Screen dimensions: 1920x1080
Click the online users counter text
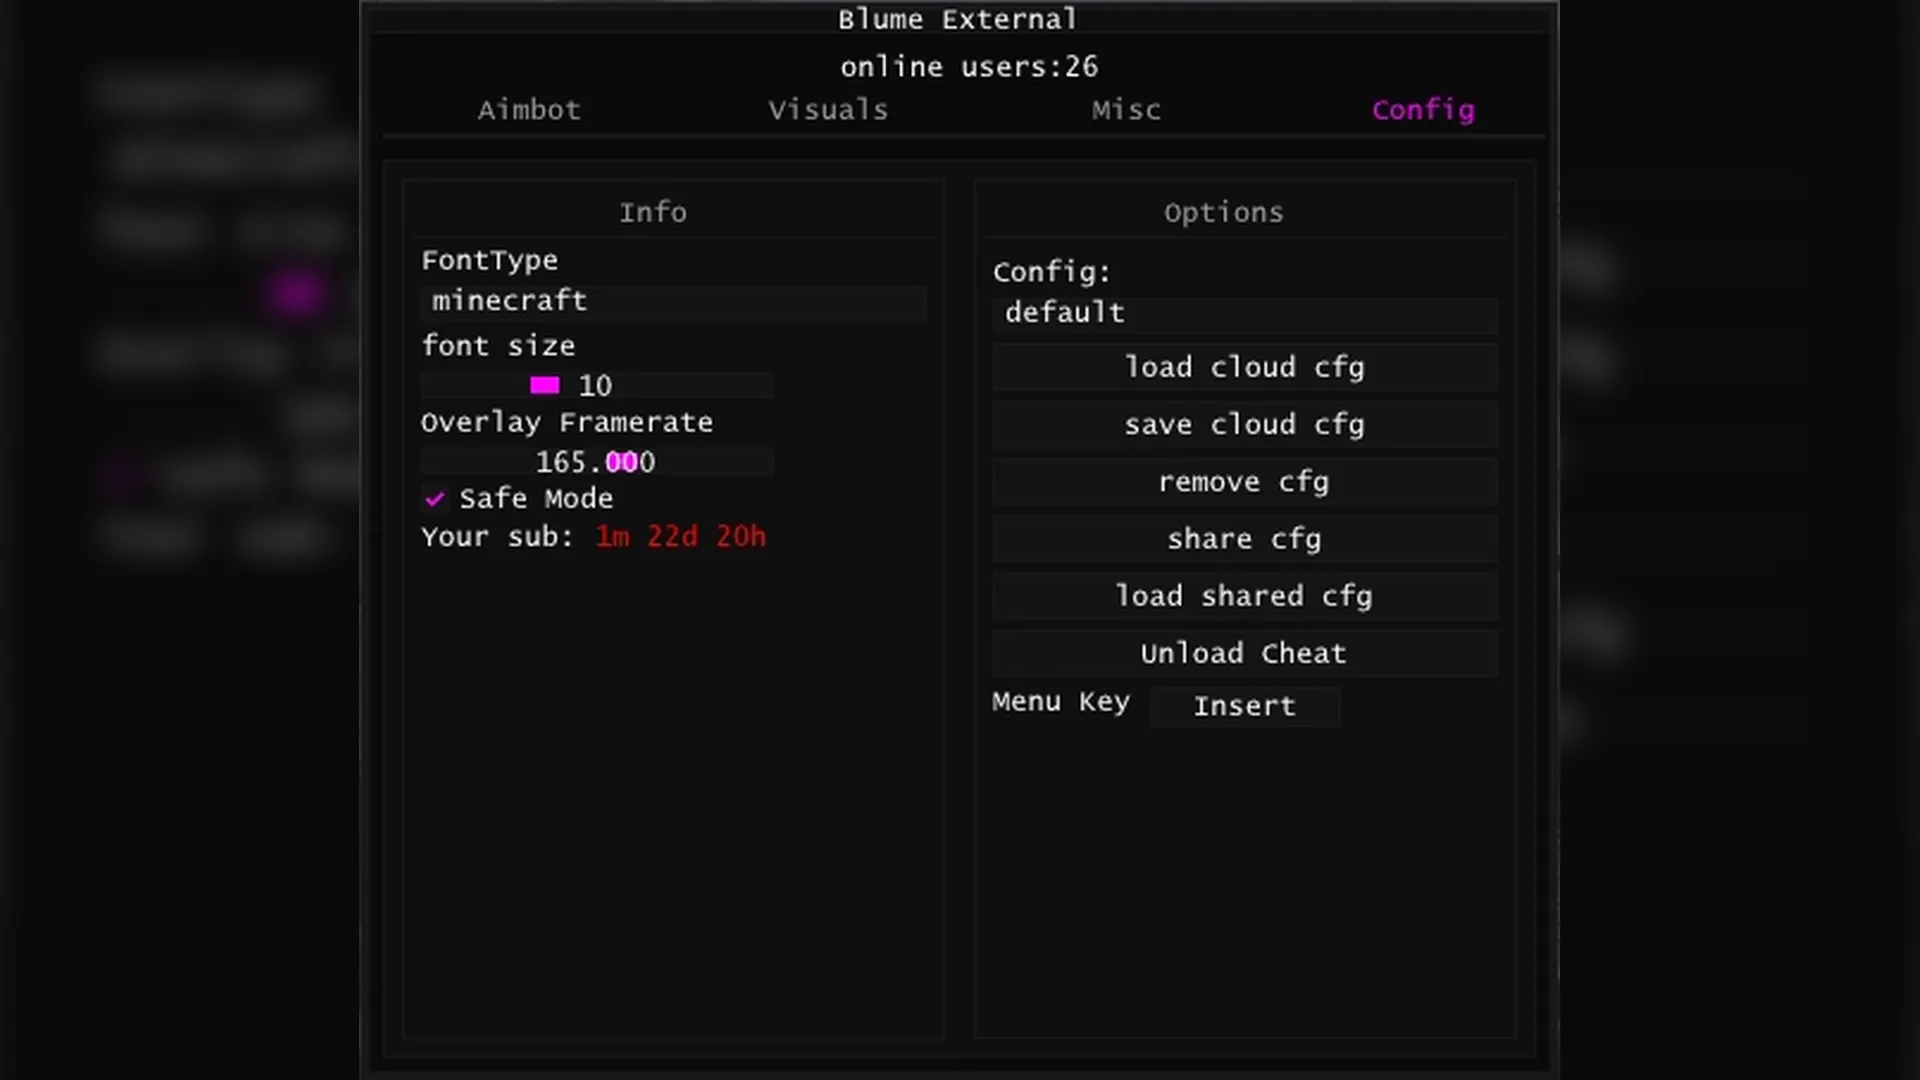tap(968, 67)
